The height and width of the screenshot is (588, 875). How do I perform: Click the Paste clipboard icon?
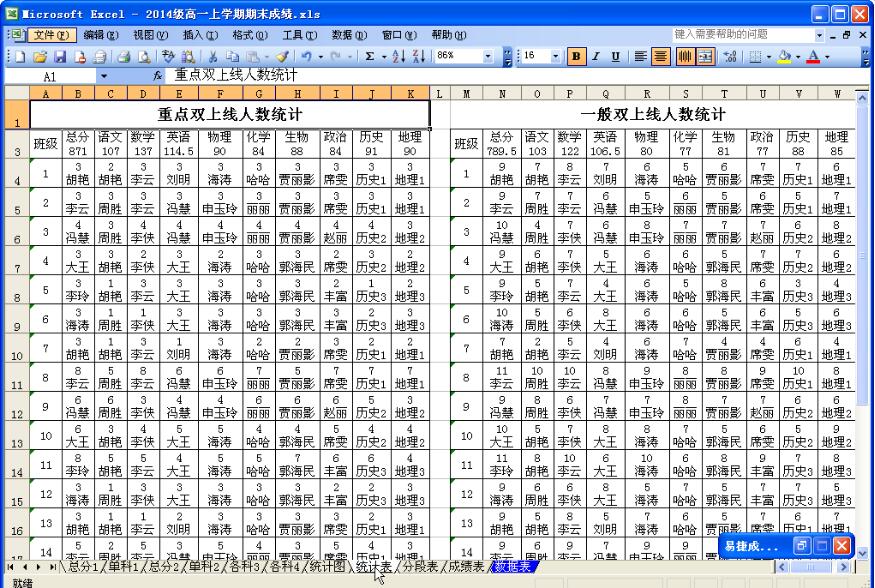pyautogui.click(x=253, y=56)
